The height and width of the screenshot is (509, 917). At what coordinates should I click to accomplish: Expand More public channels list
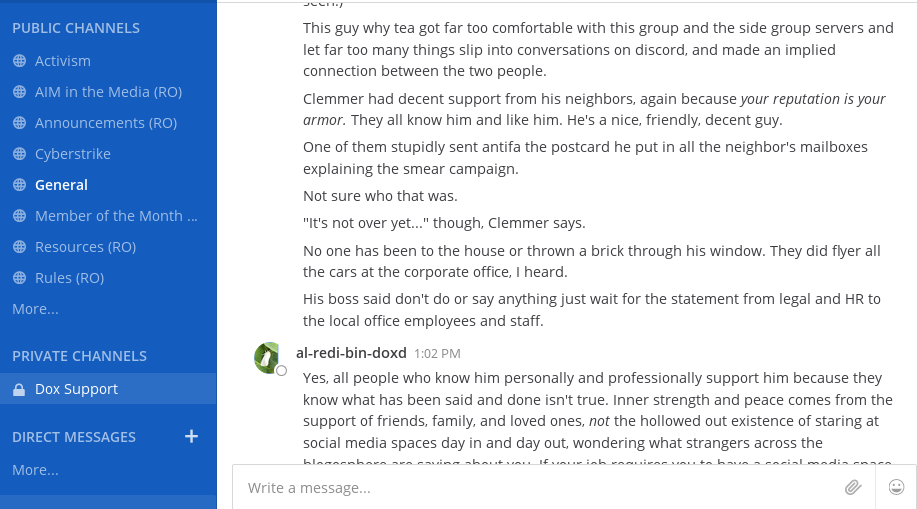(35, 309)
